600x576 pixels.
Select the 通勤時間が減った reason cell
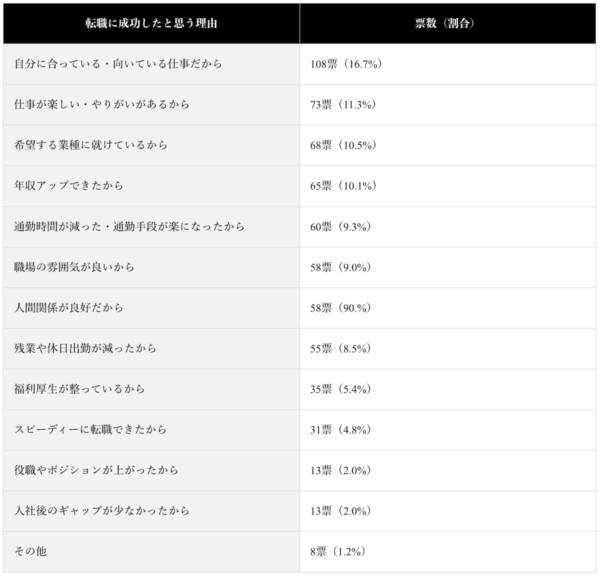point(152,227)
